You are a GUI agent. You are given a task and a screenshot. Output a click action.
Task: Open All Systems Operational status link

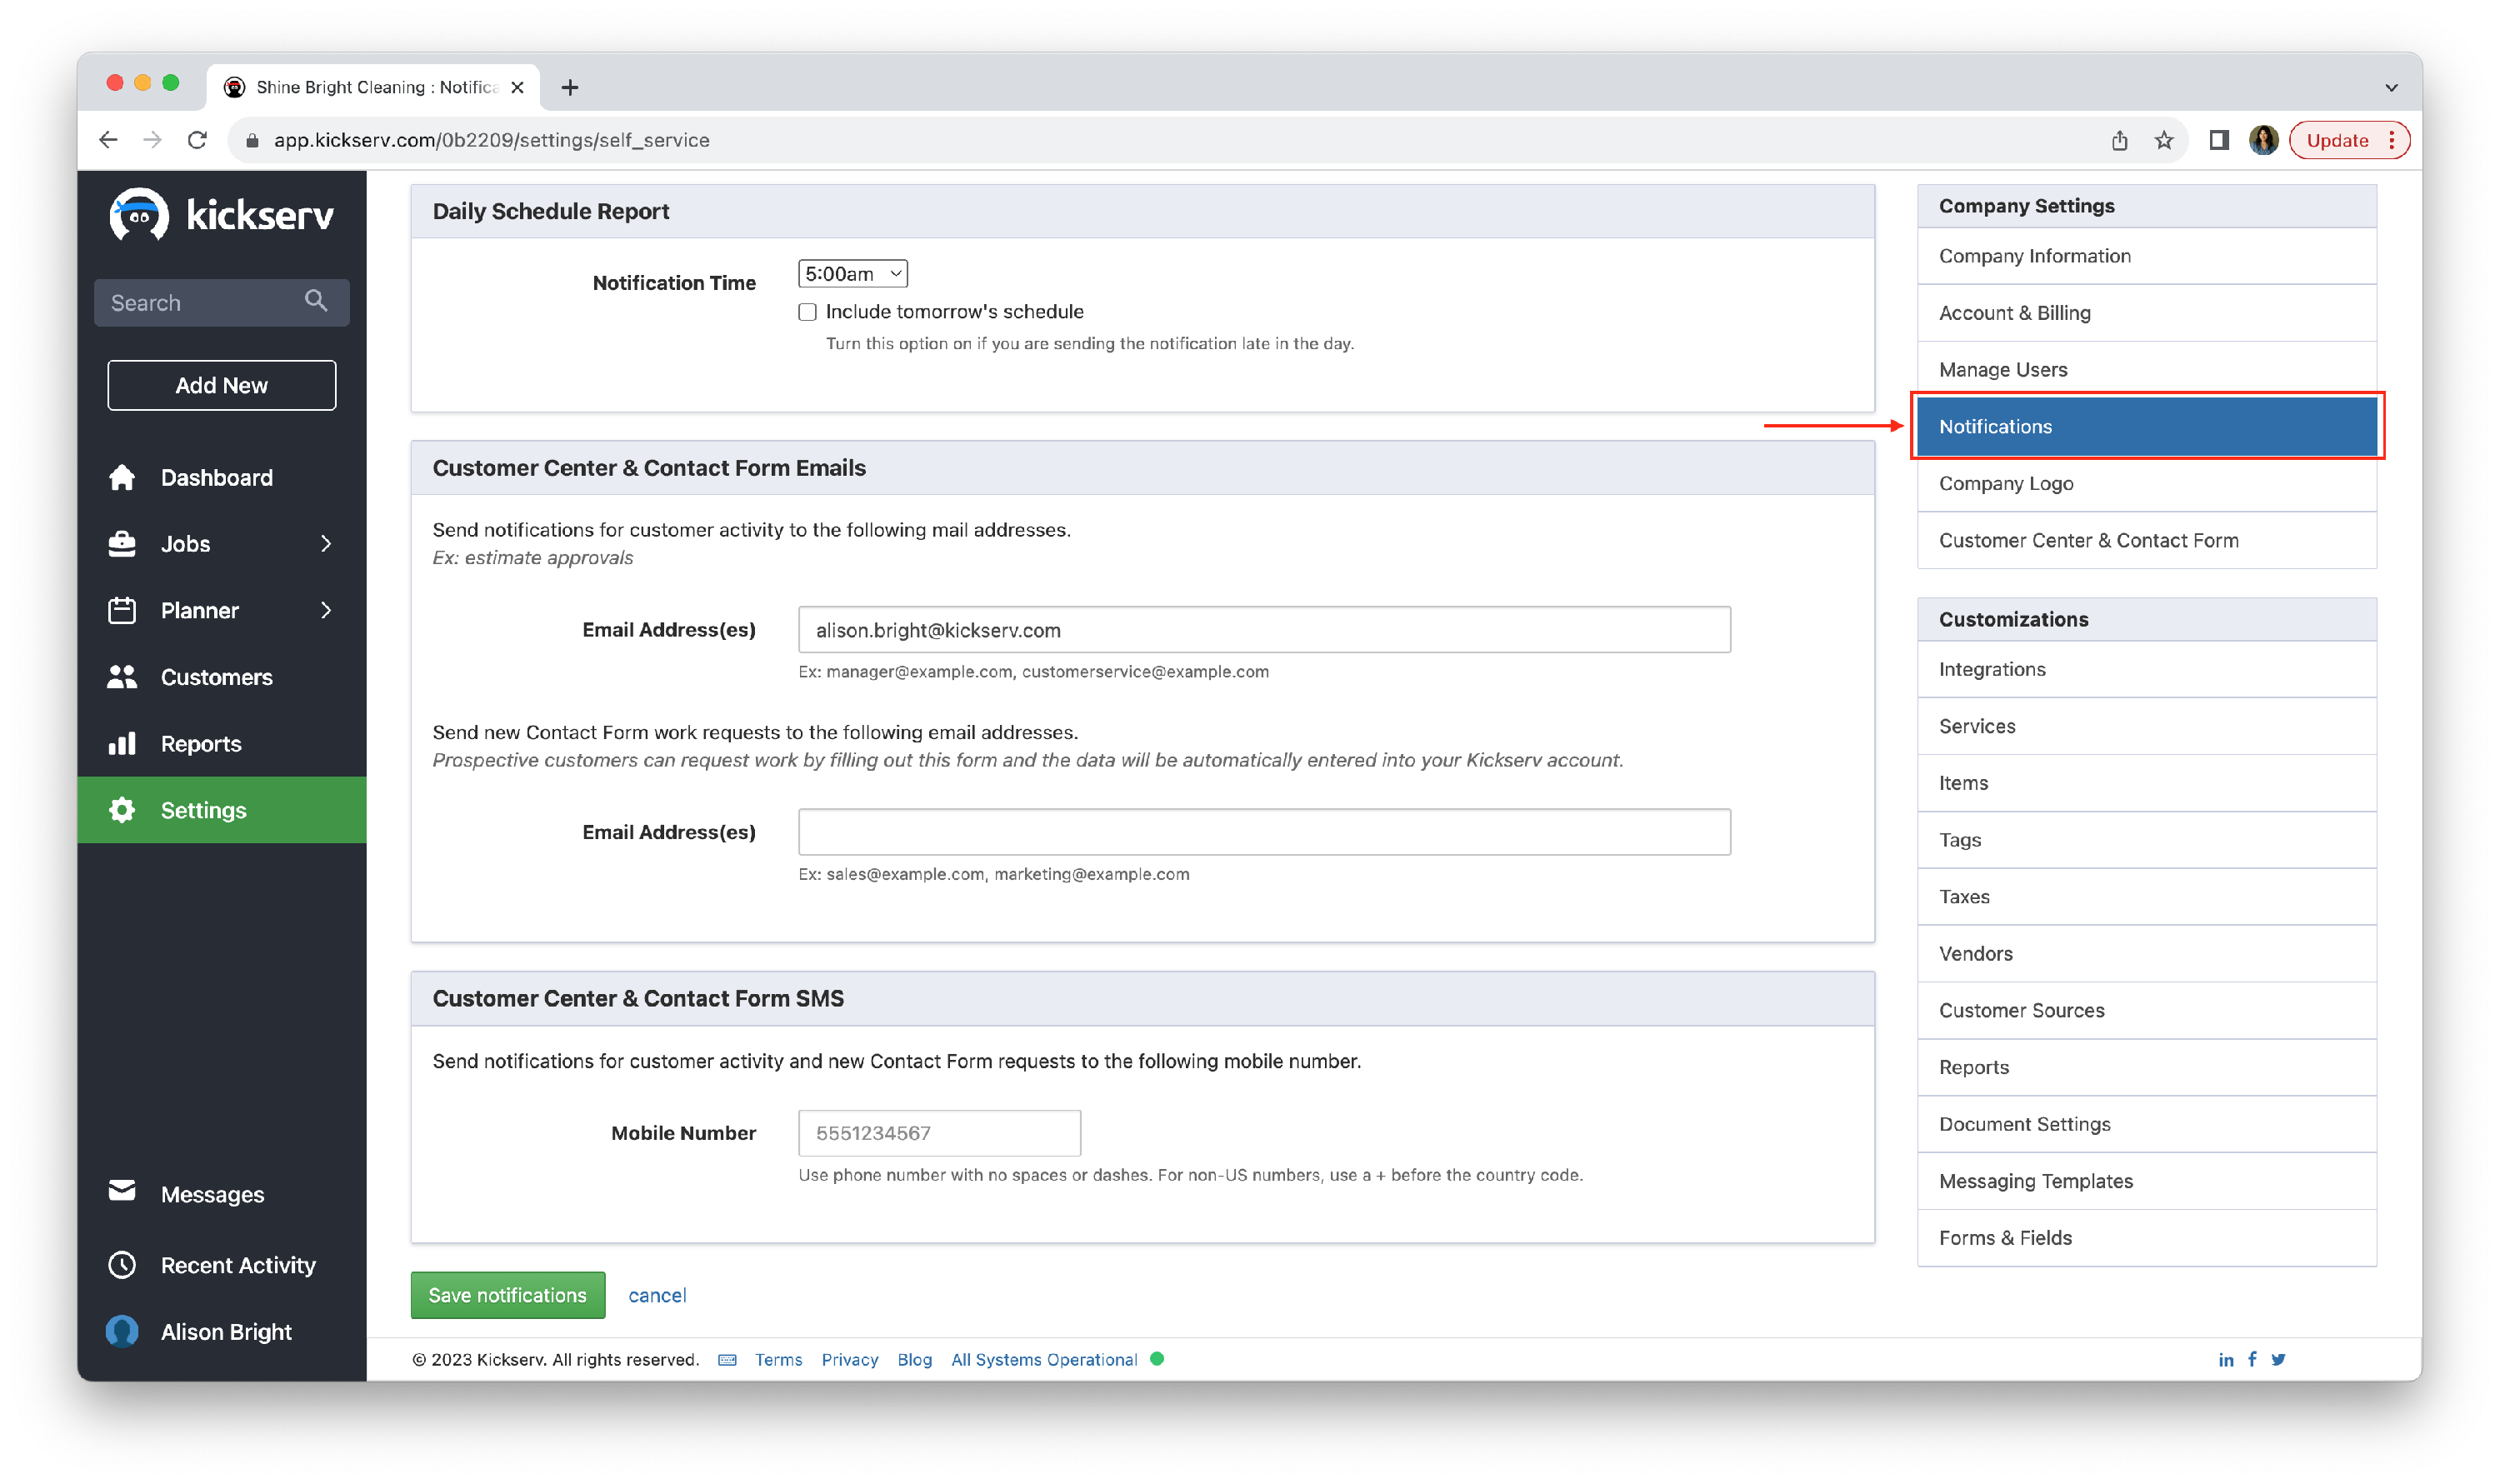coord(1044,1360)
